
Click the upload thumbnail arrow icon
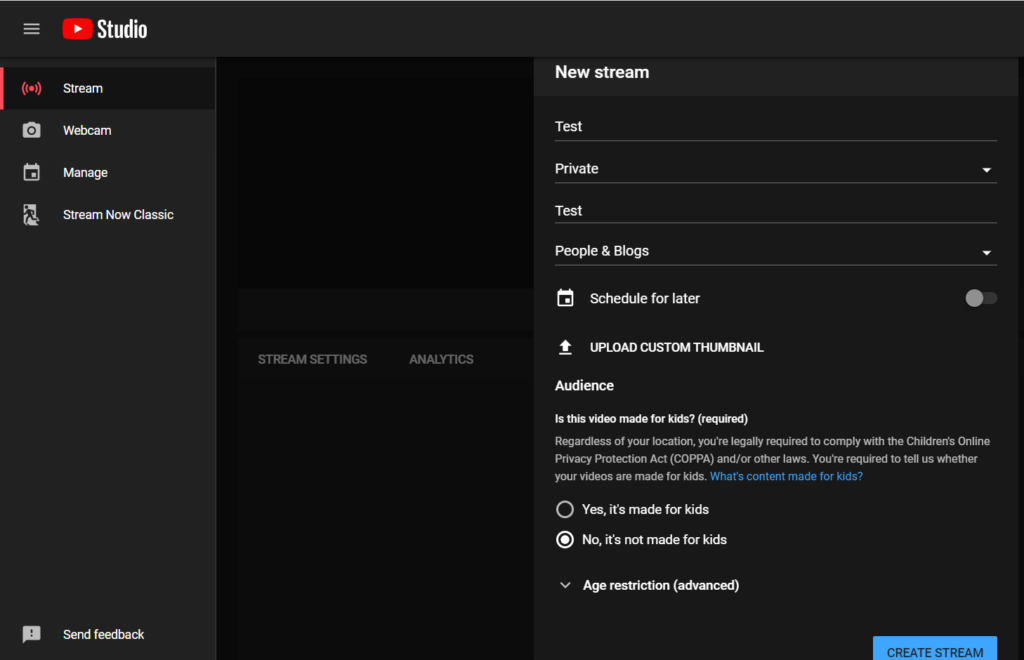point(565,347)
